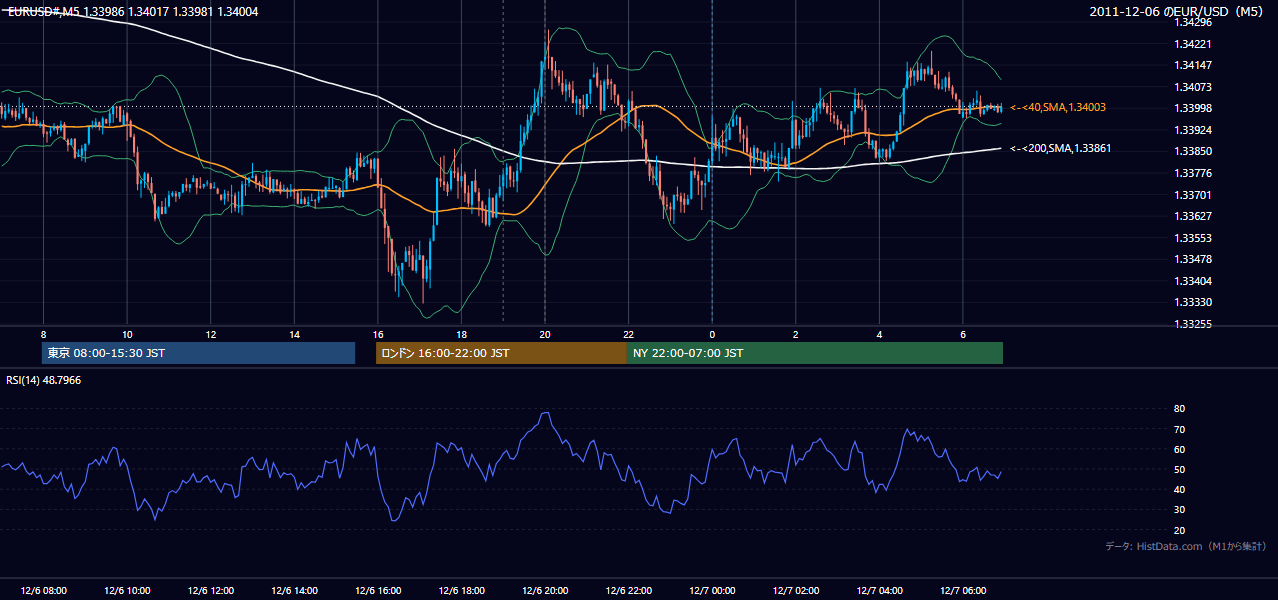Click price axis value 1.33627
This screenshot has width=1278, height=600.
[1194, 216]
